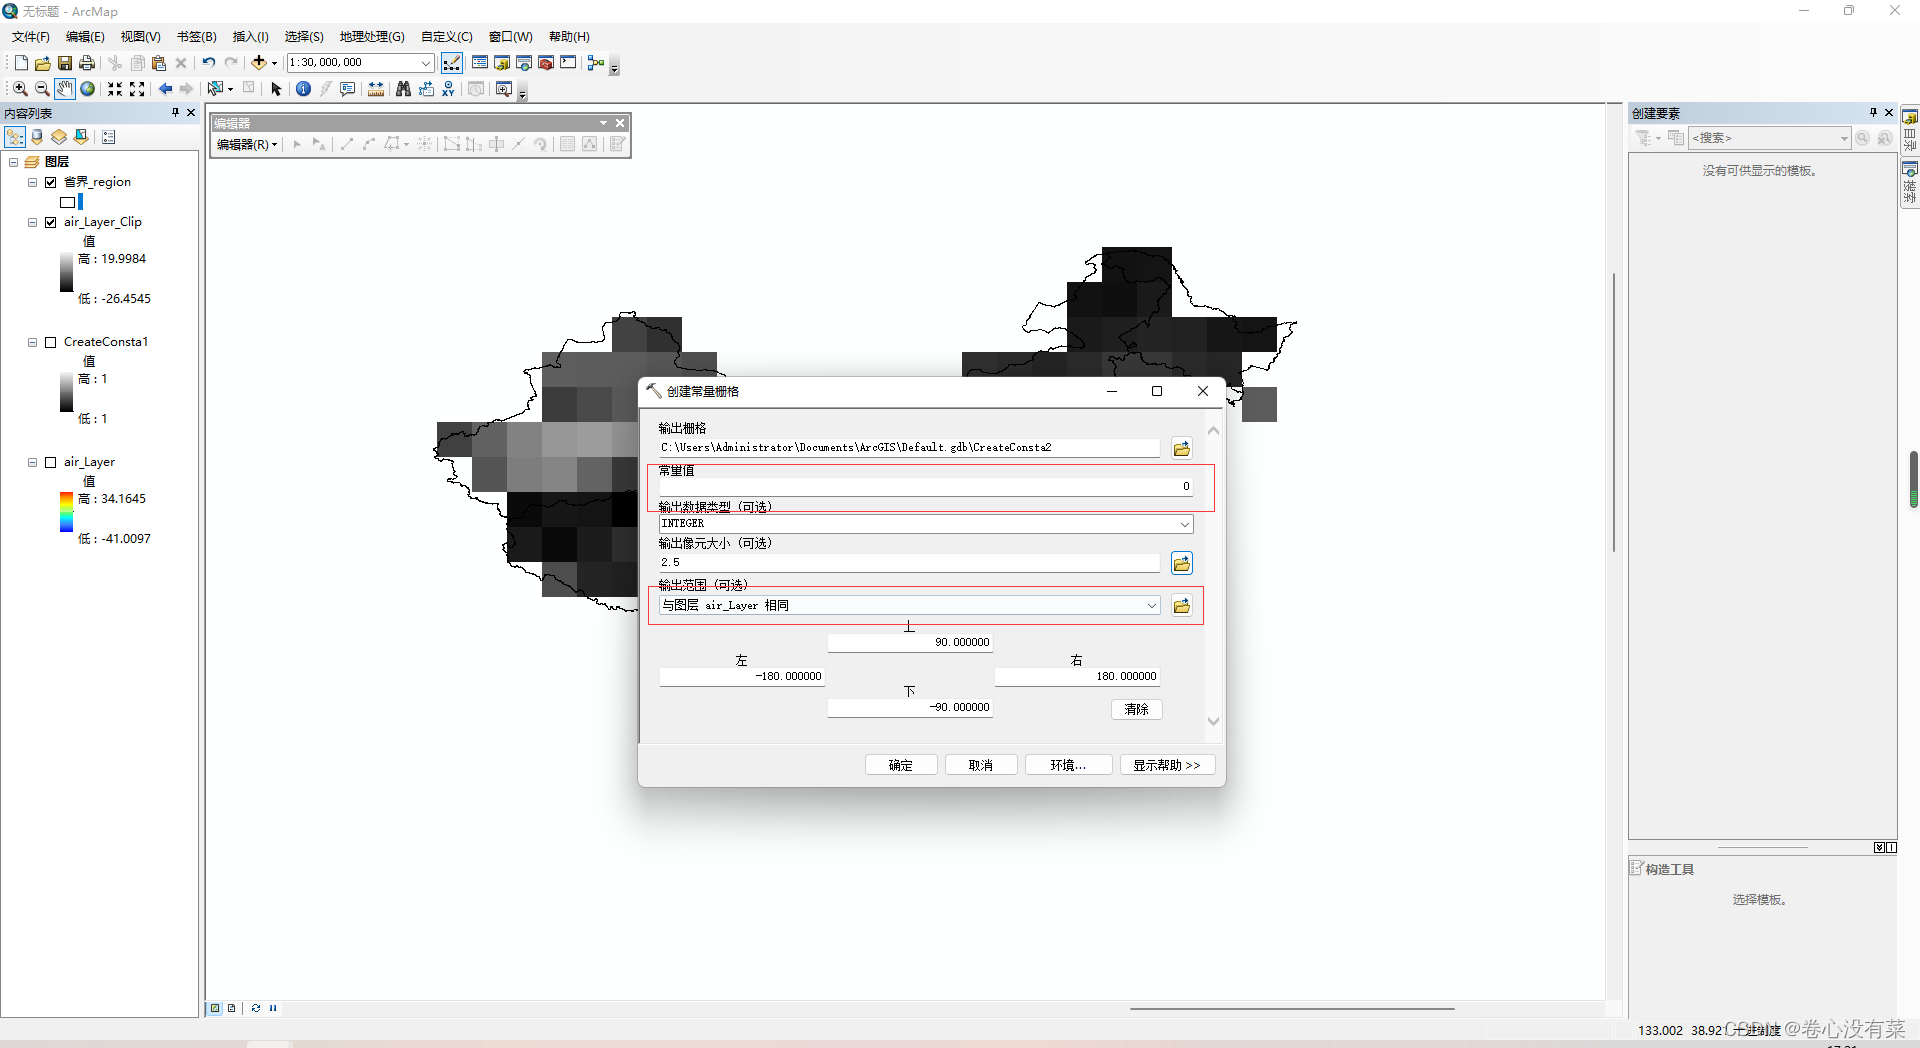Open the red ArcToolbox icon
The width and height of the screenshot is (1920, 1048).
point(546,63)
